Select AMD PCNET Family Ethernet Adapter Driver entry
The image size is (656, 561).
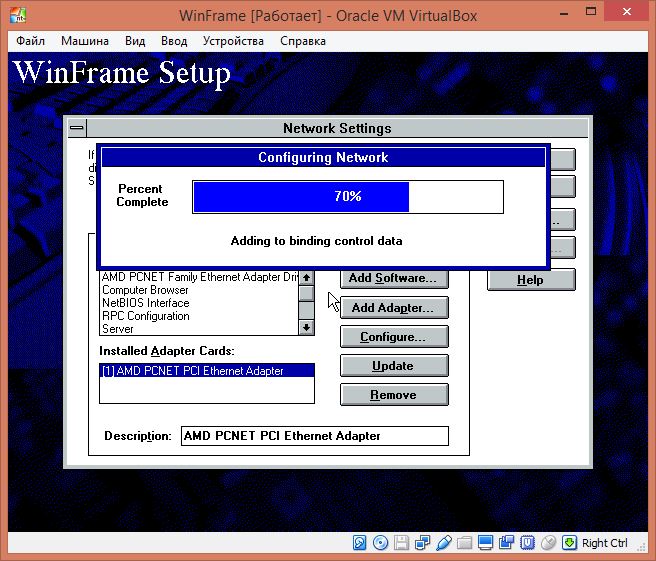coord(200,277)
